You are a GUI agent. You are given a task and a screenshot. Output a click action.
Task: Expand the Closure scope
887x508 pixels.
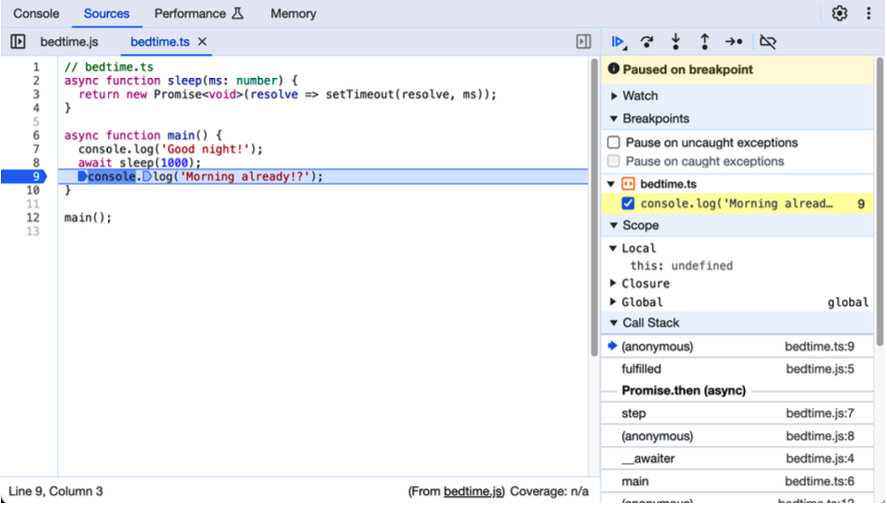pos(613,283)
